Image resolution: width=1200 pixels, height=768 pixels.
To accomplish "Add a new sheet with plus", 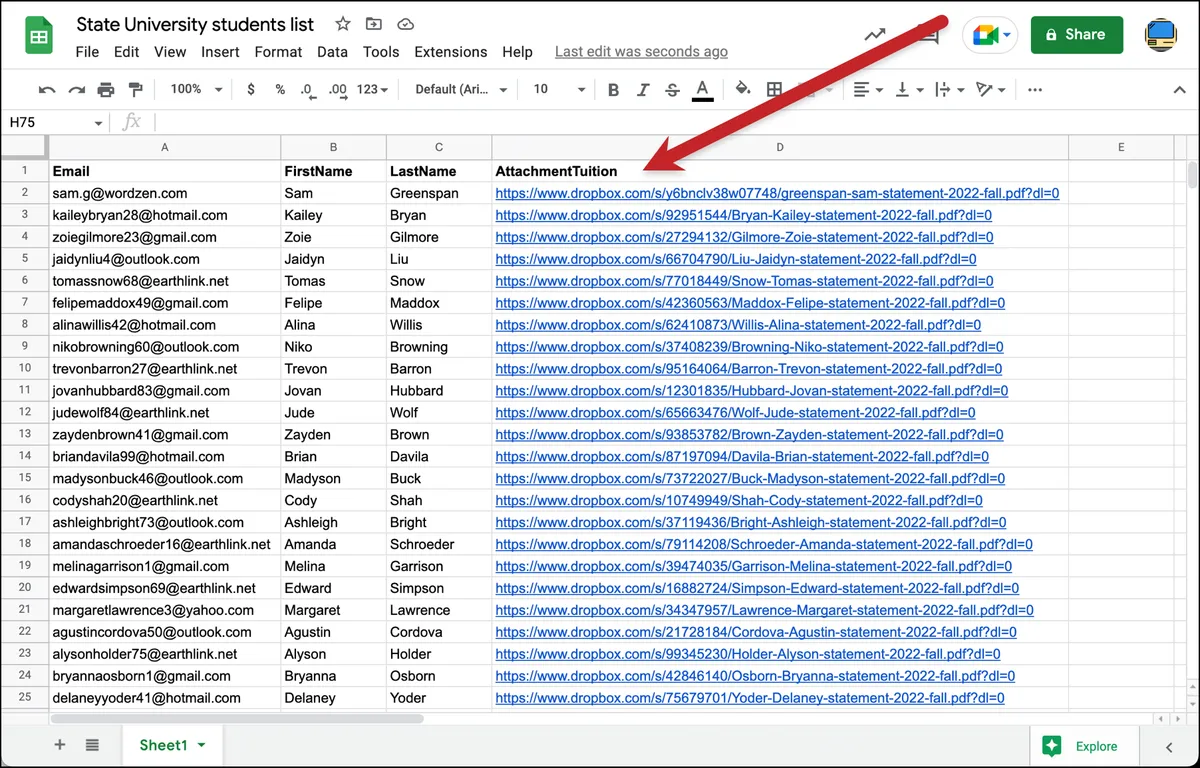I will (60, 745).
